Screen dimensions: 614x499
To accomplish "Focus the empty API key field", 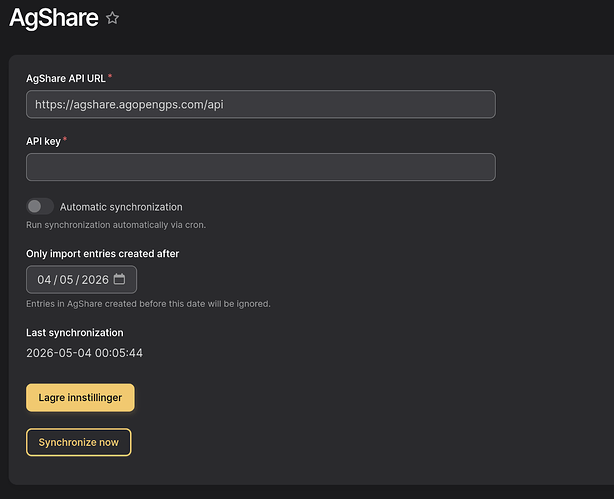I will point(261,167).
